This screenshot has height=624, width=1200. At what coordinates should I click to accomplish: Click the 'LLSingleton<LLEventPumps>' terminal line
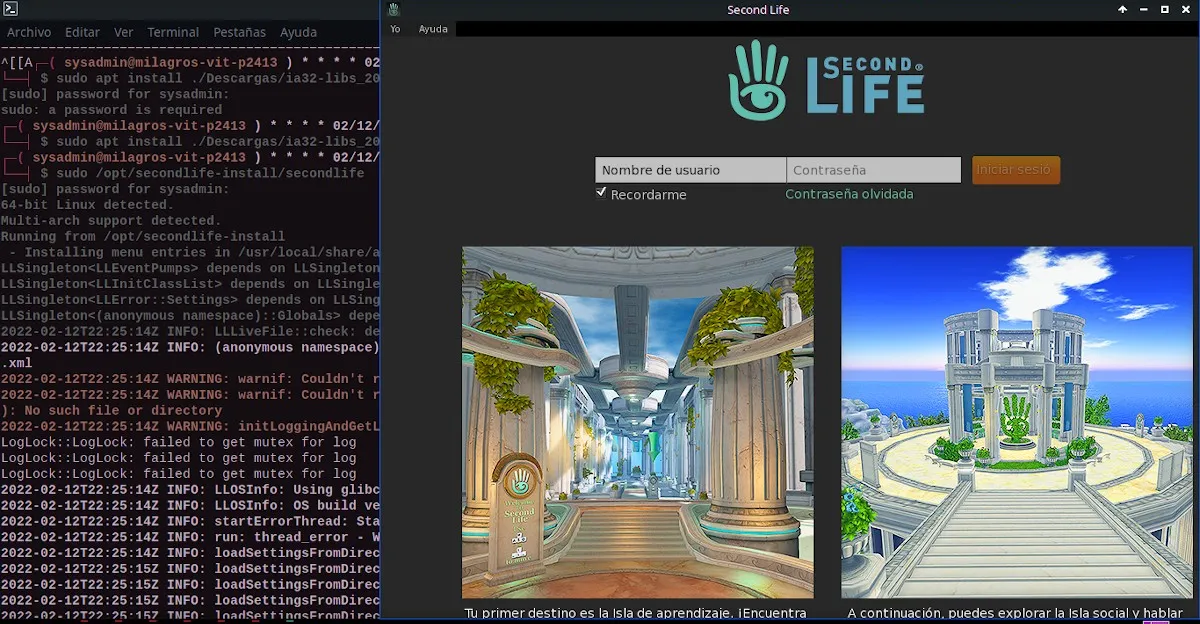pos(190,268)
